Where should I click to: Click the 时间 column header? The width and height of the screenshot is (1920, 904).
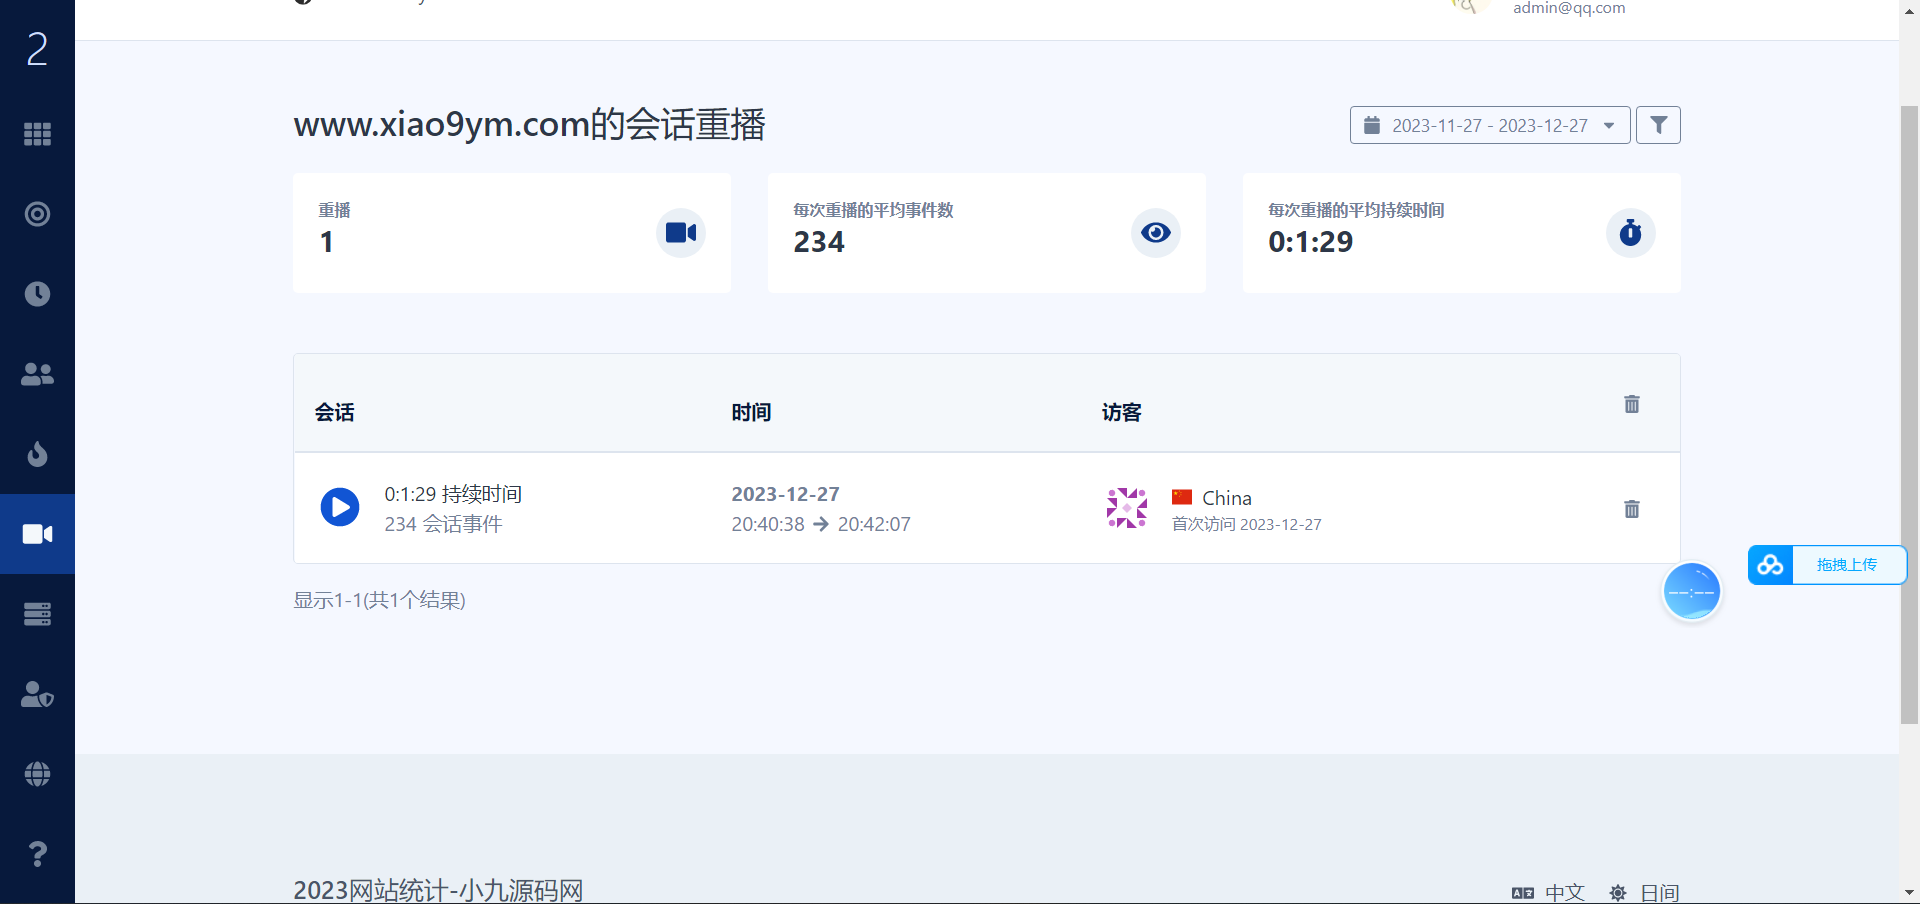coord(751,412)
